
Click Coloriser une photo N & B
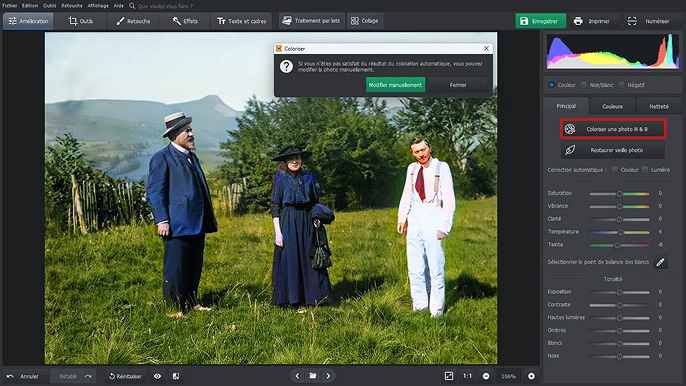[613, 129]
